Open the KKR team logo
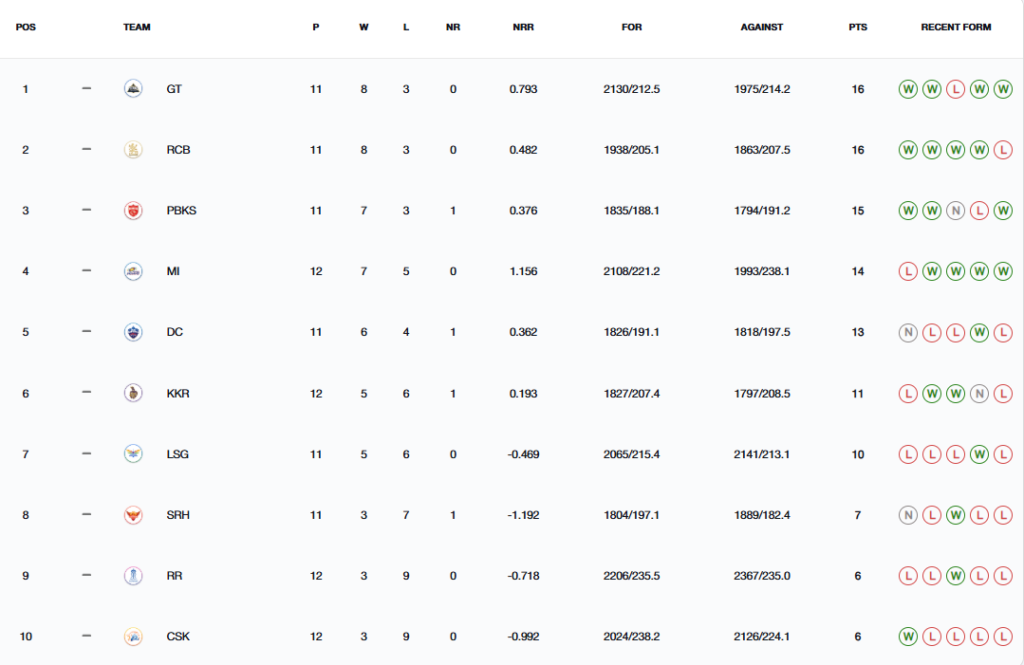 pos(133,393)
